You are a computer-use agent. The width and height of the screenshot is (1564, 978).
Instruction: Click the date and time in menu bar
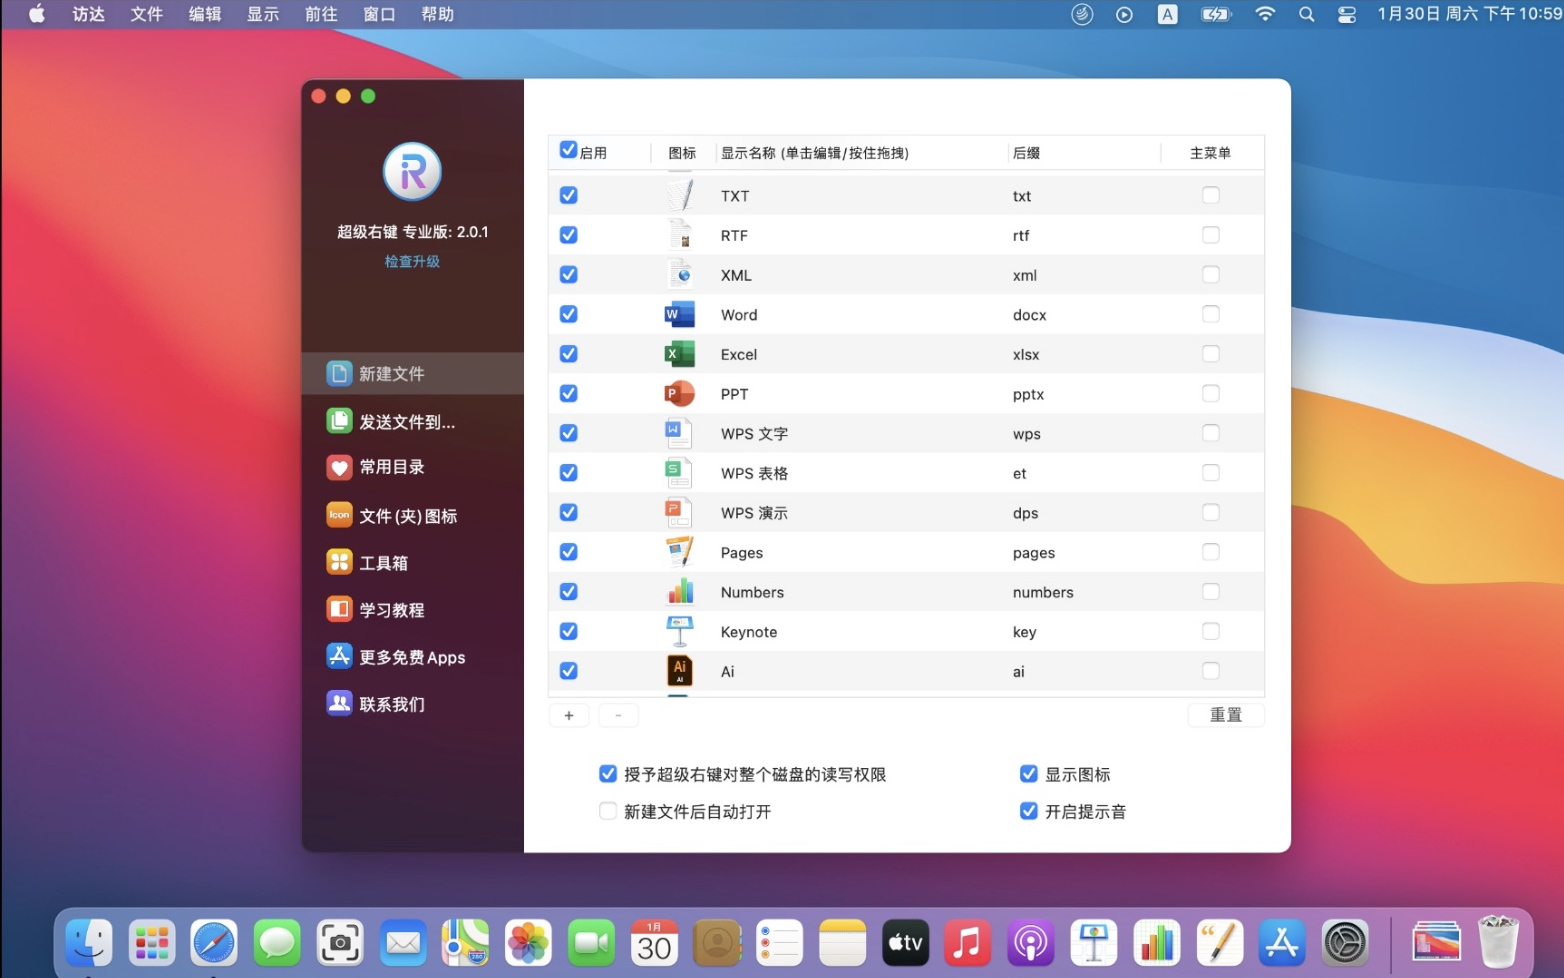coord(1469,14)
